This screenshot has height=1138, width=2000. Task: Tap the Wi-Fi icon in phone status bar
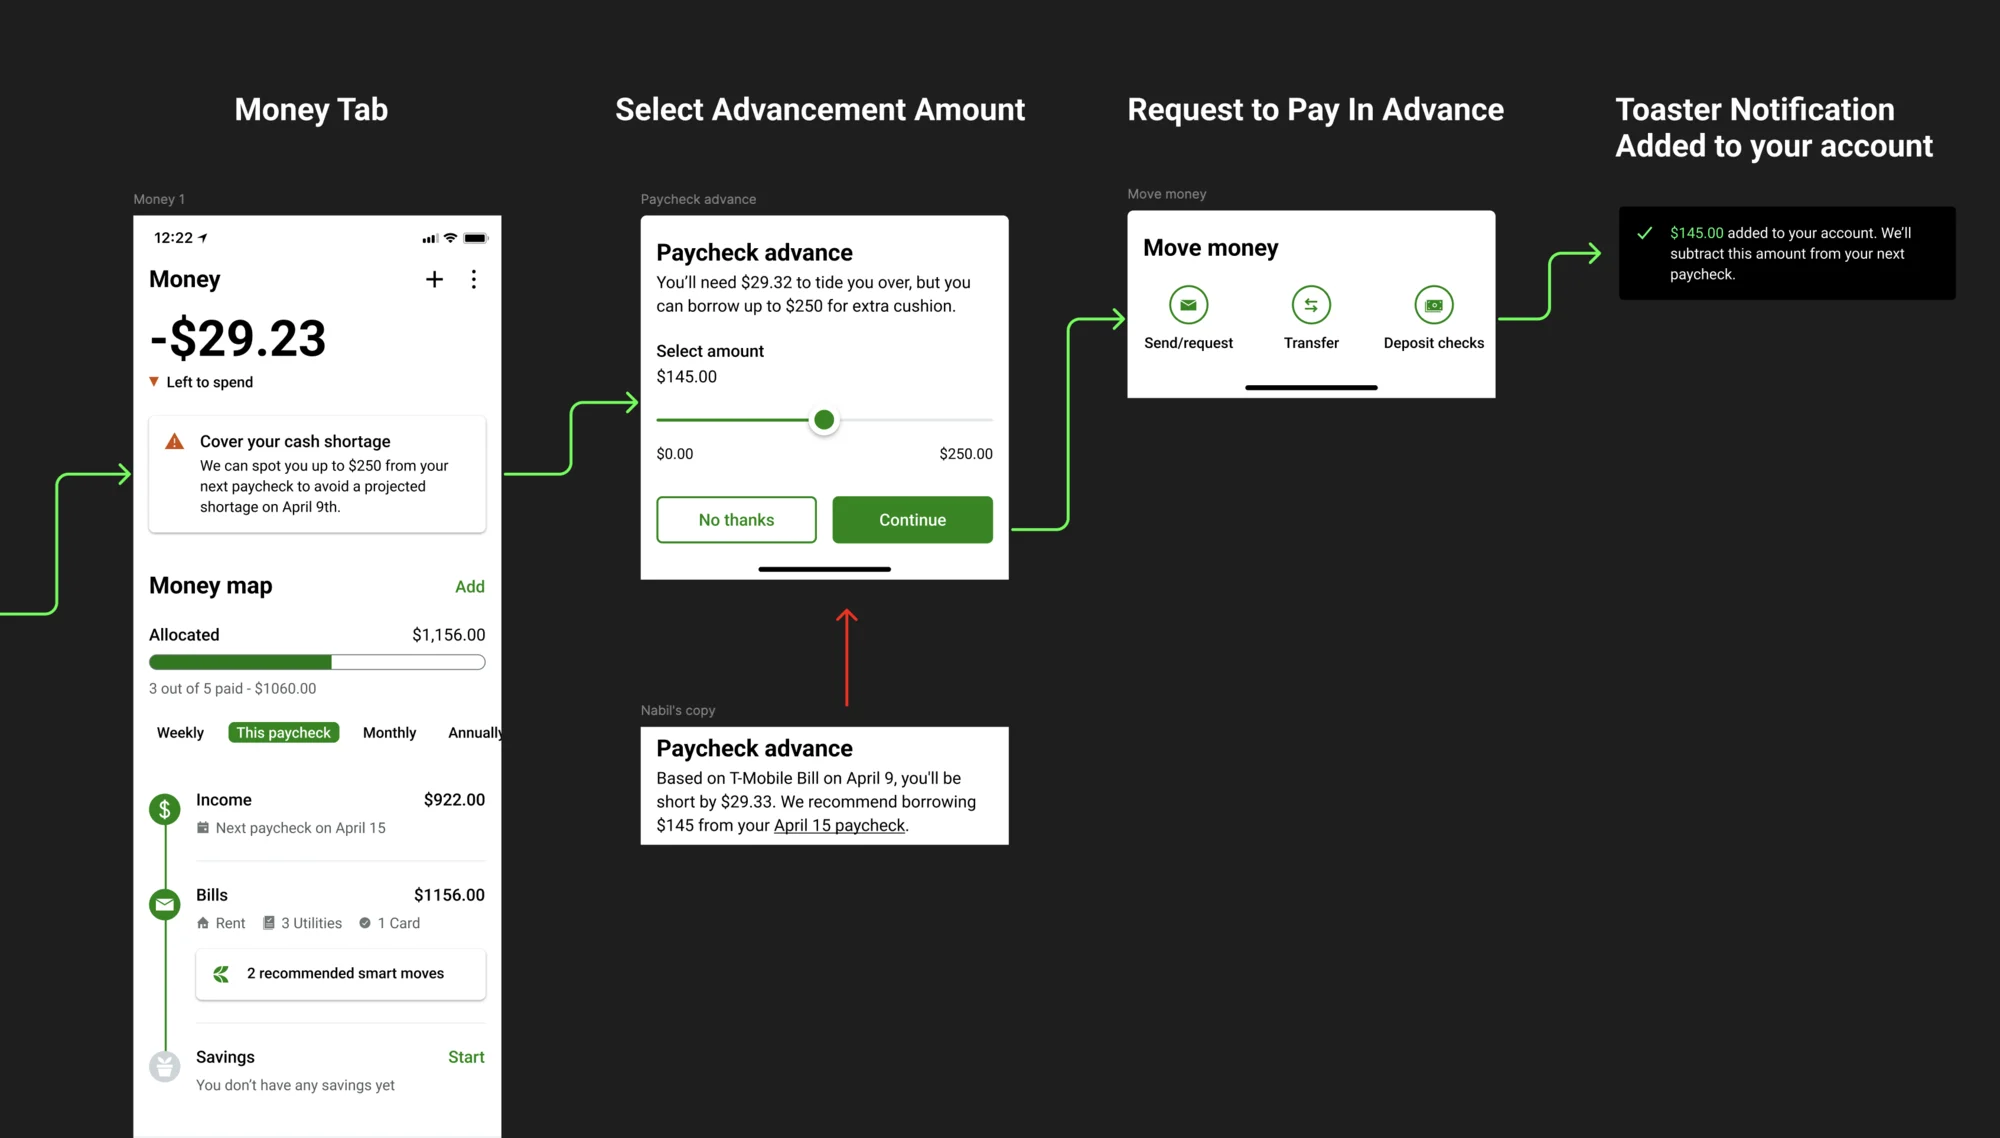(x=450, y=238)
